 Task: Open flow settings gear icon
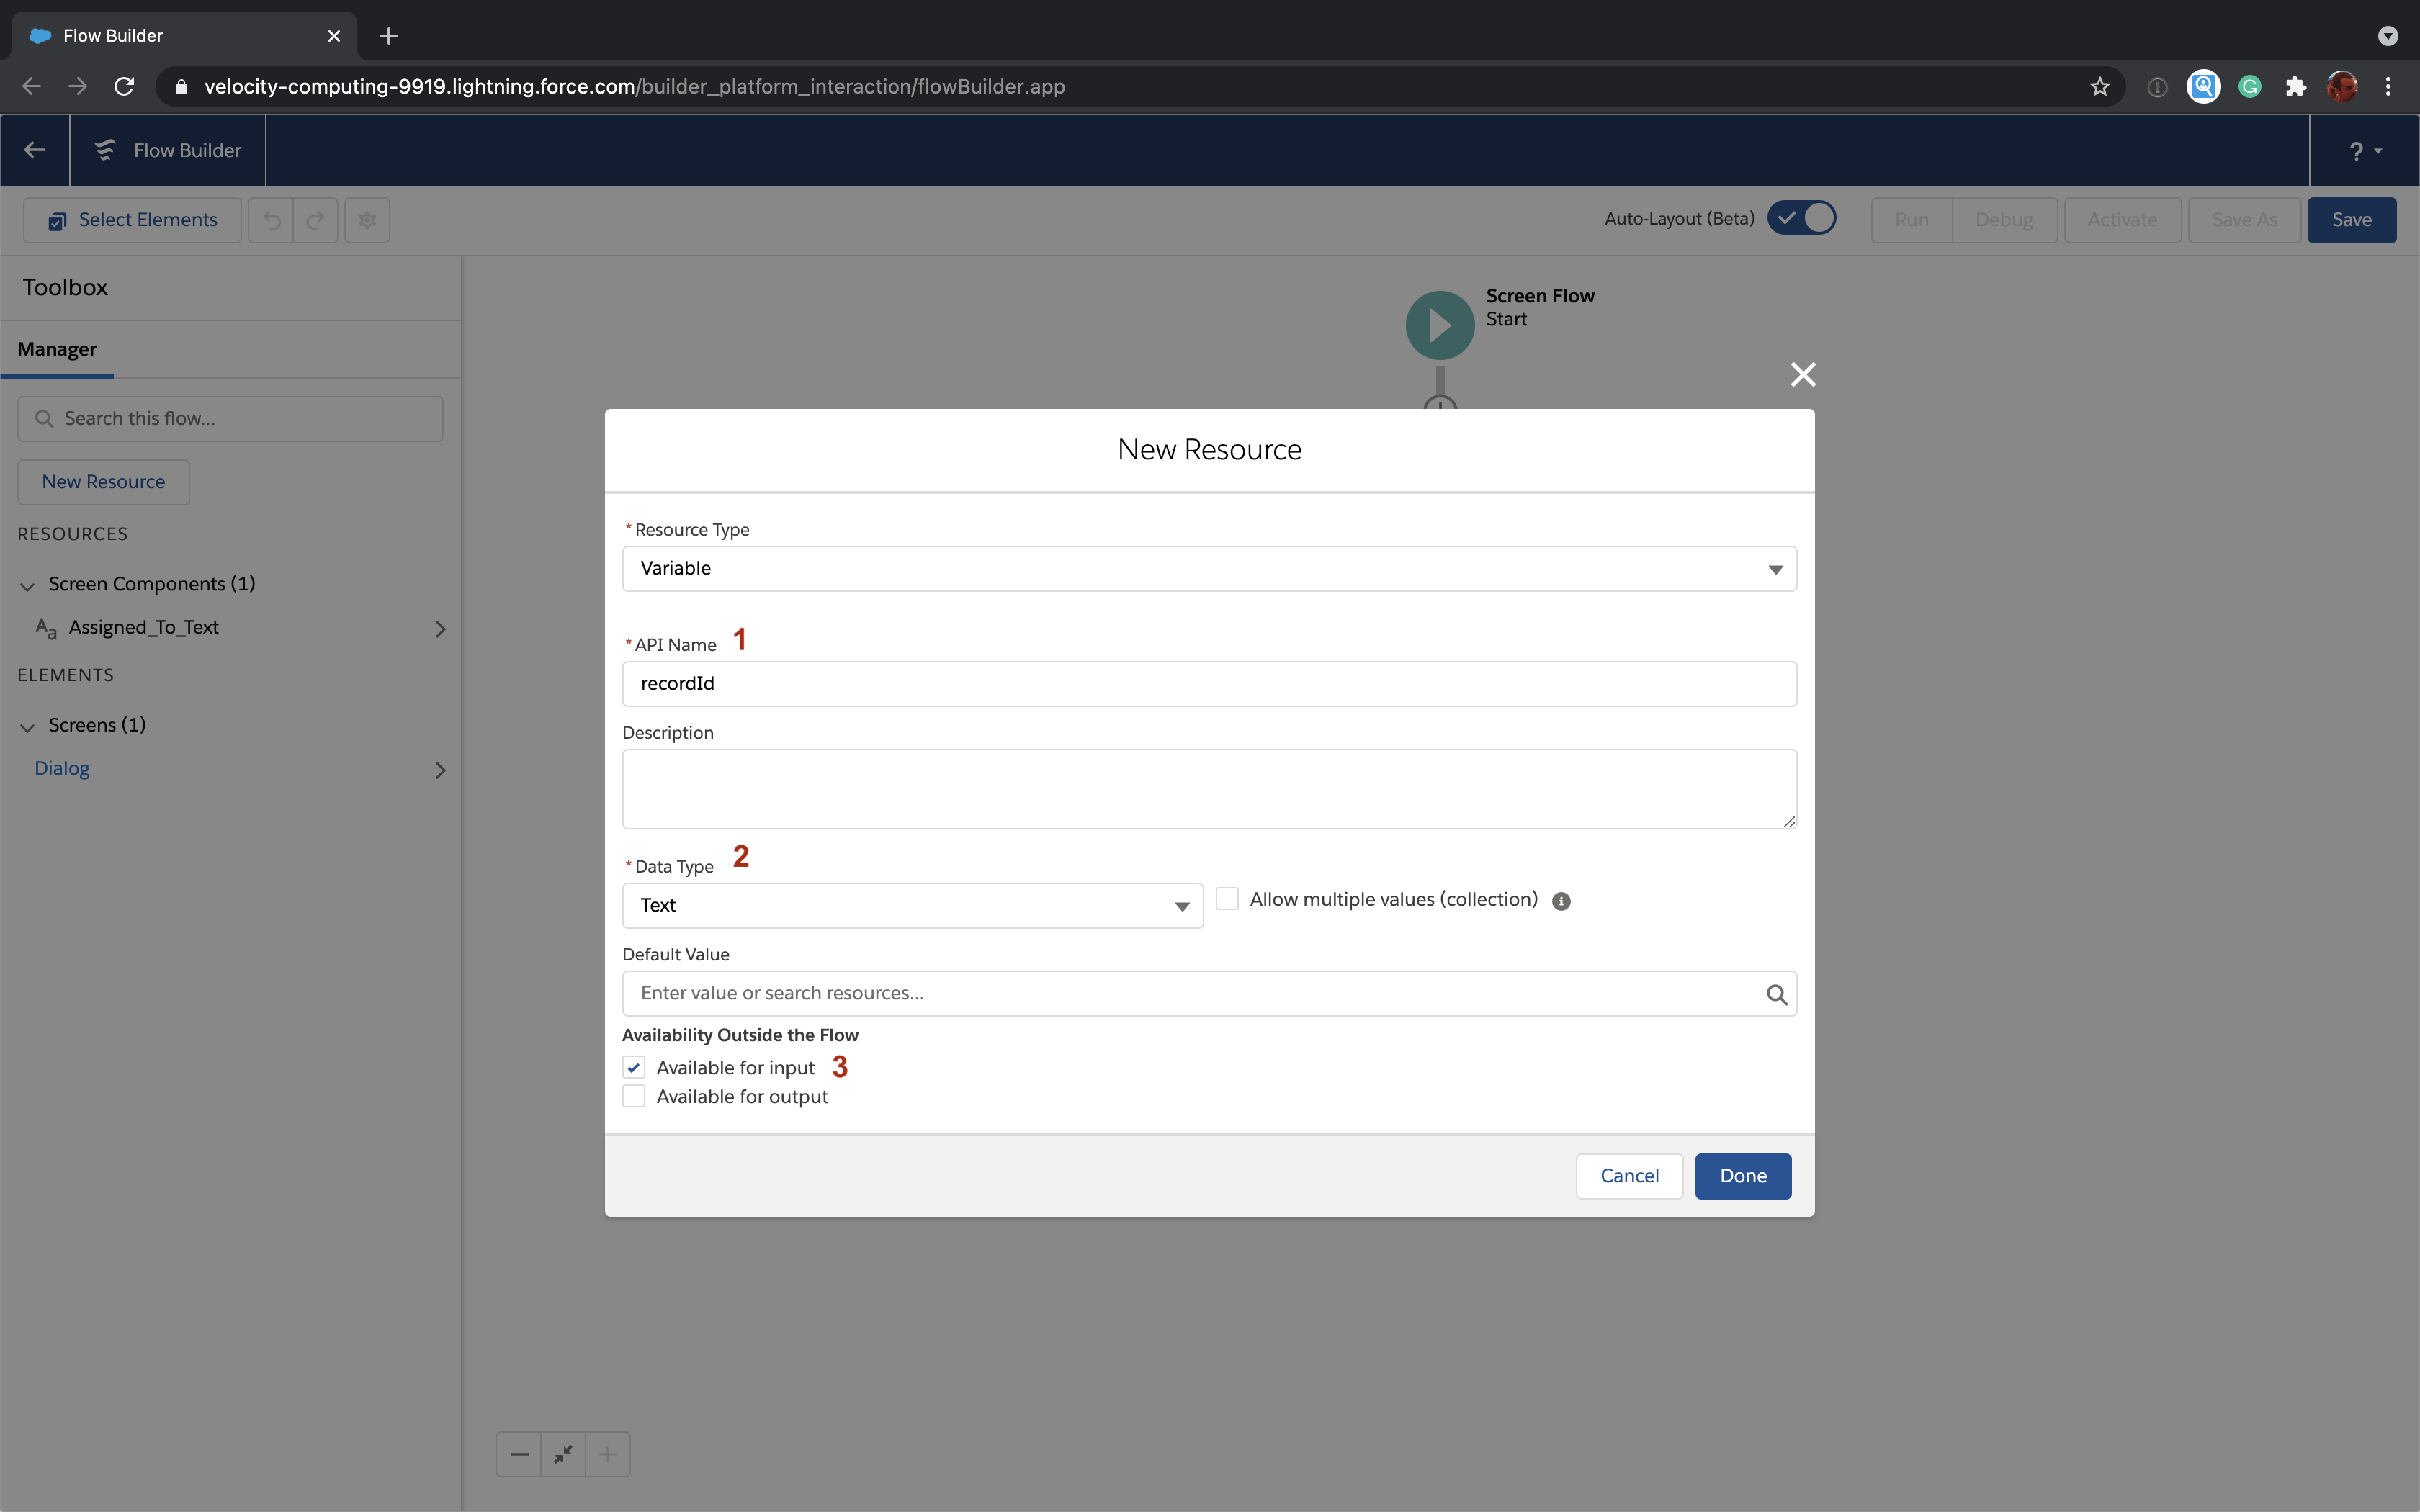tap(367, 220)
